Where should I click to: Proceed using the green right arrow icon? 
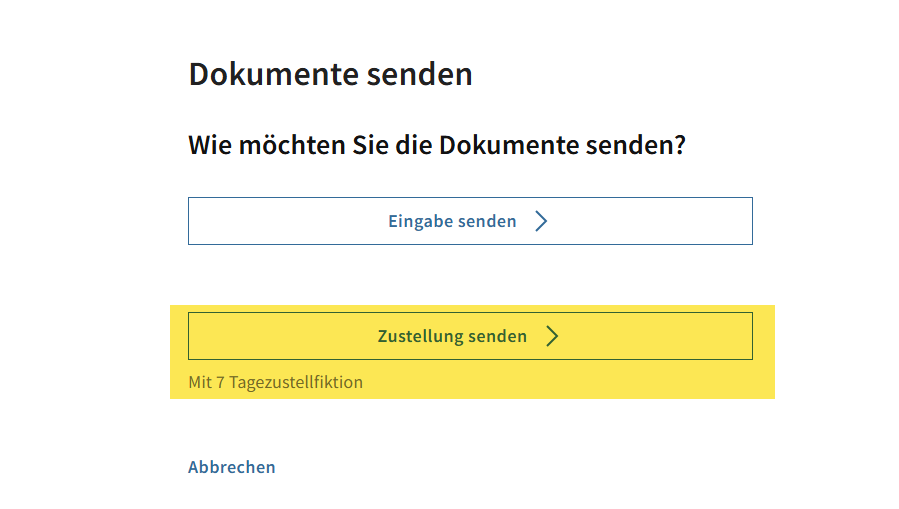tap(552, 336)
